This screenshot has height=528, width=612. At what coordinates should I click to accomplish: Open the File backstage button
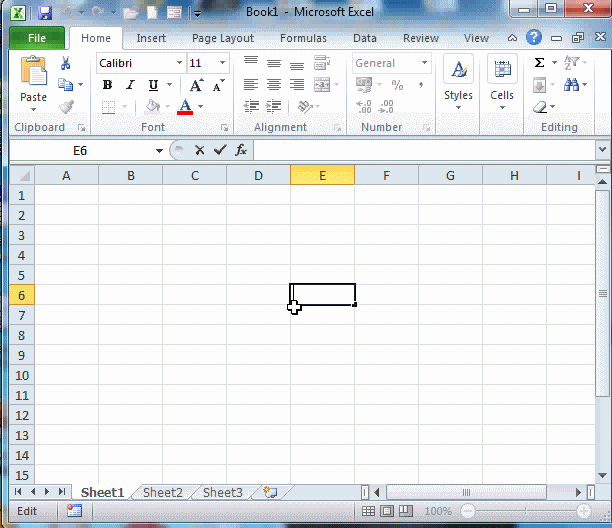[37, 39]
